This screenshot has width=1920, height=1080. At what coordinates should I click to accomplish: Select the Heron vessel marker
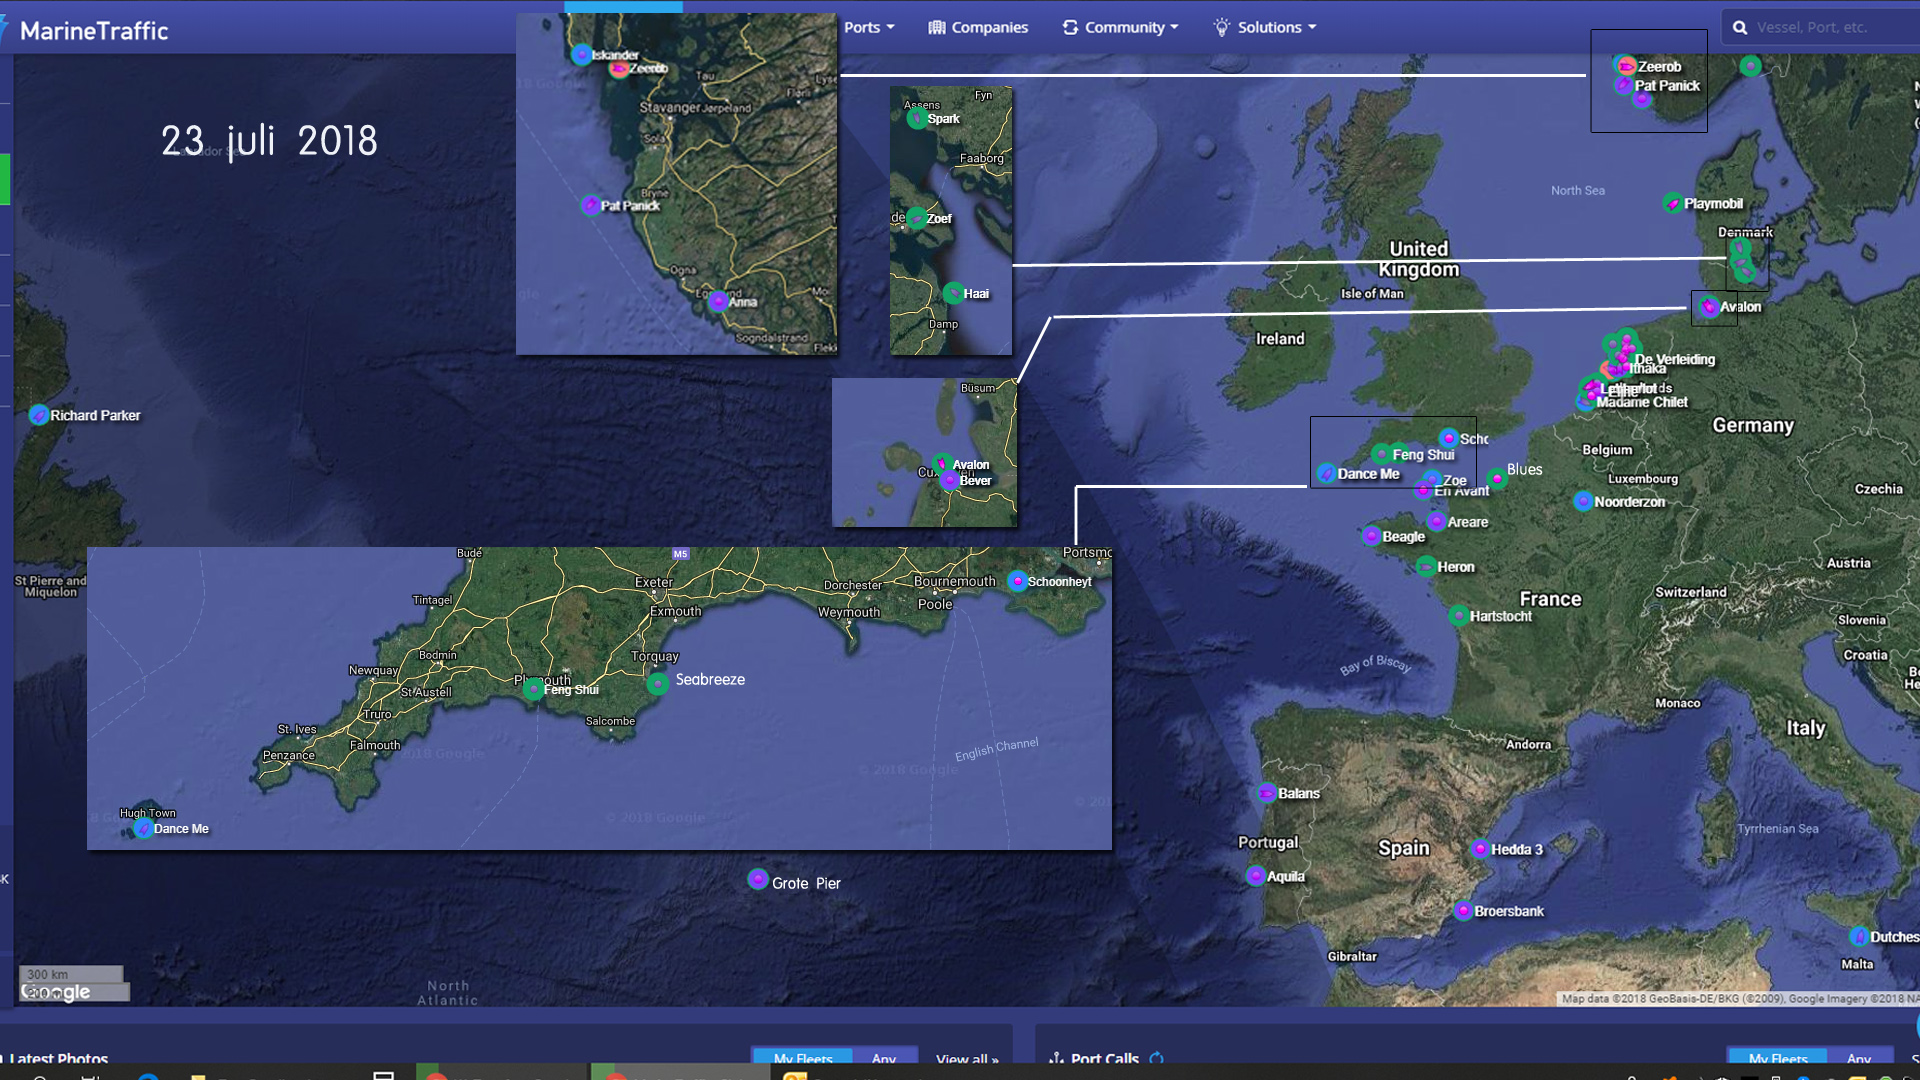coord(1426,567)
